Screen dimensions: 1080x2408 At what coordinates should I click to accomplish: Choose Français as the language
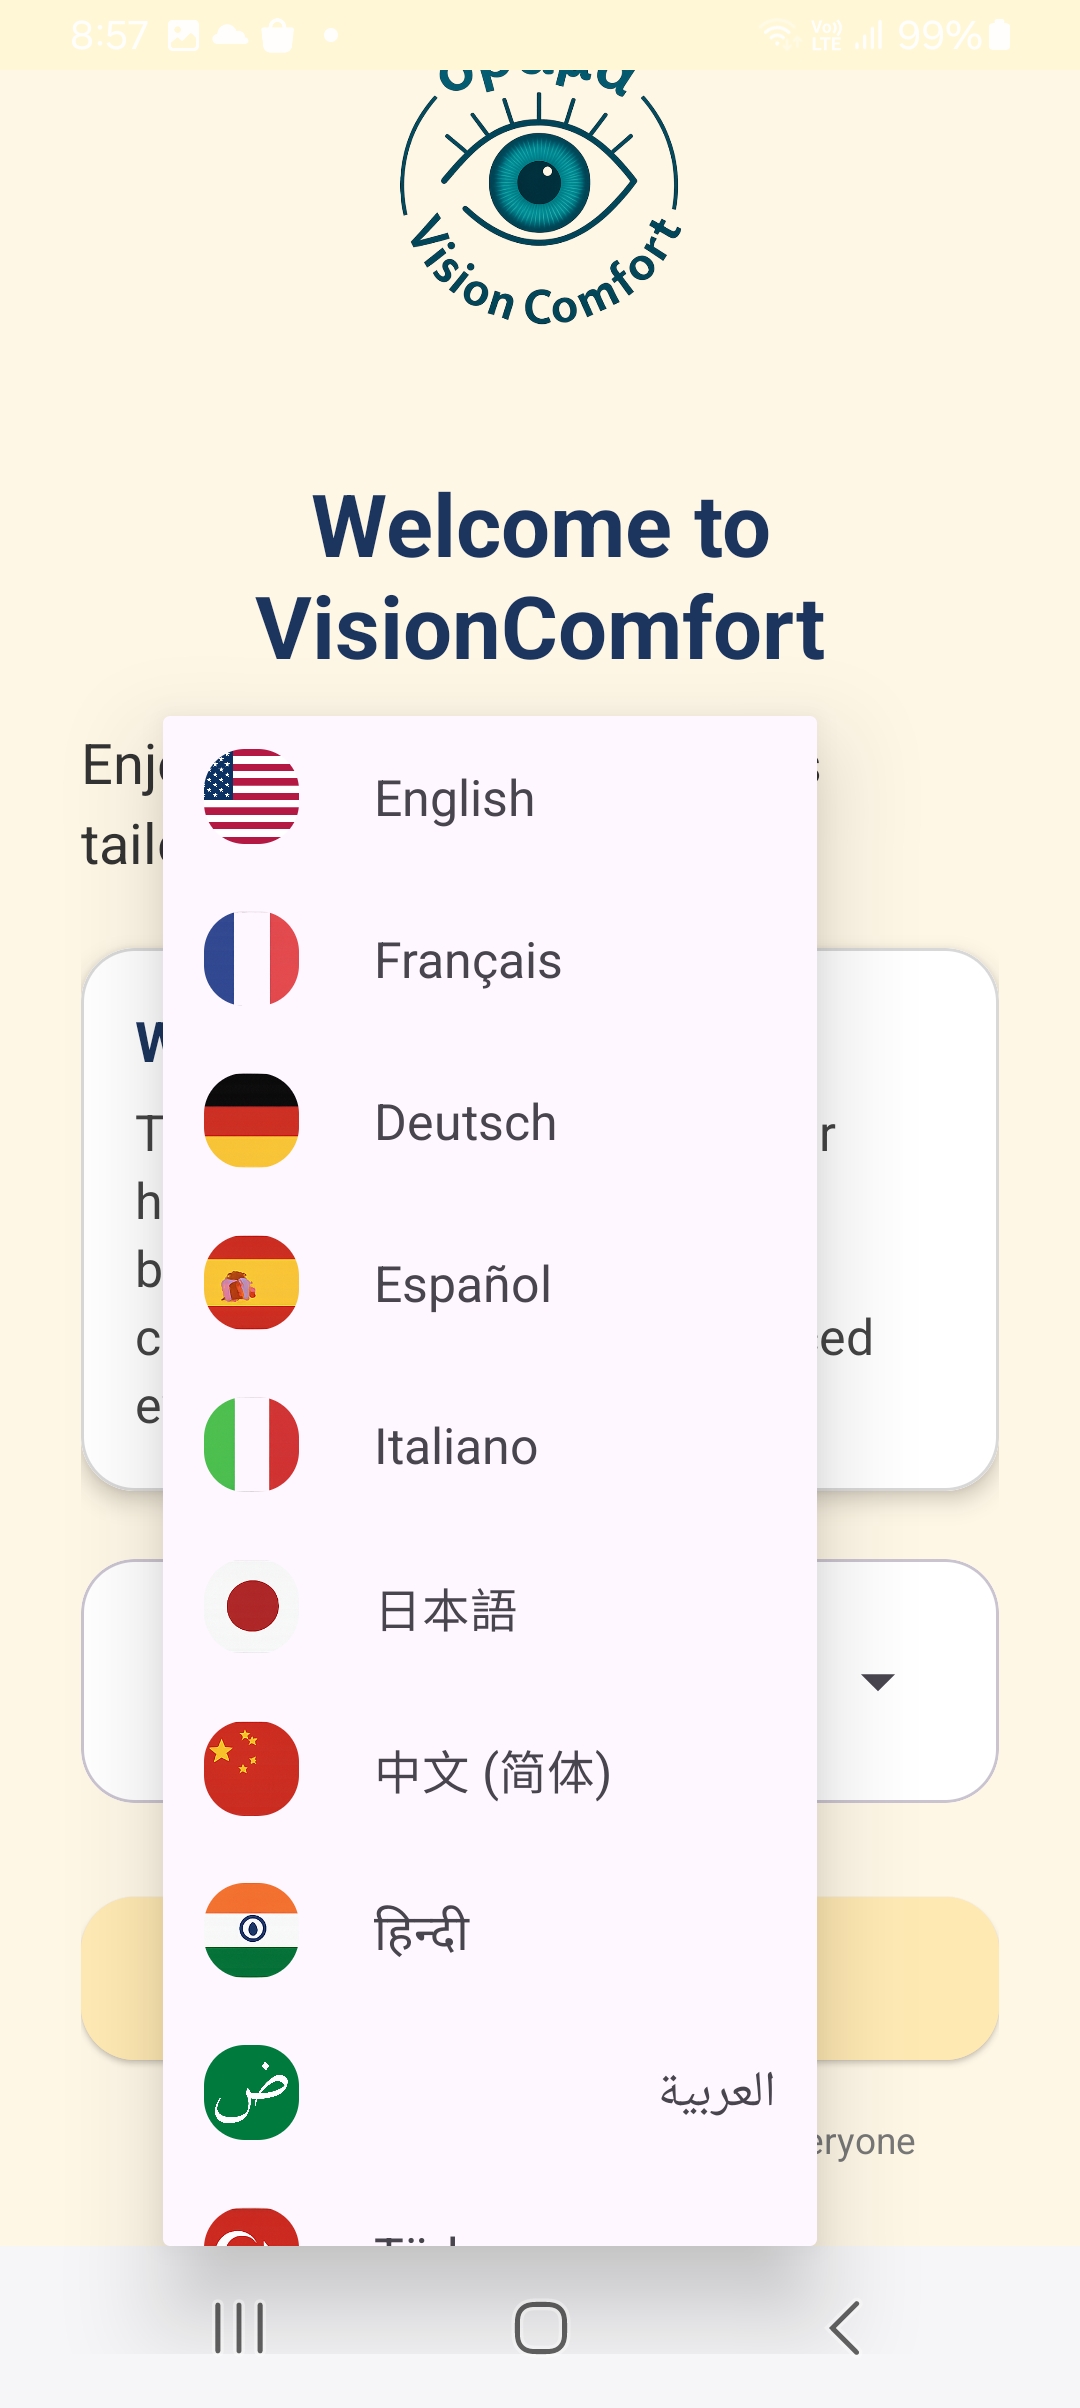(468, 960)
